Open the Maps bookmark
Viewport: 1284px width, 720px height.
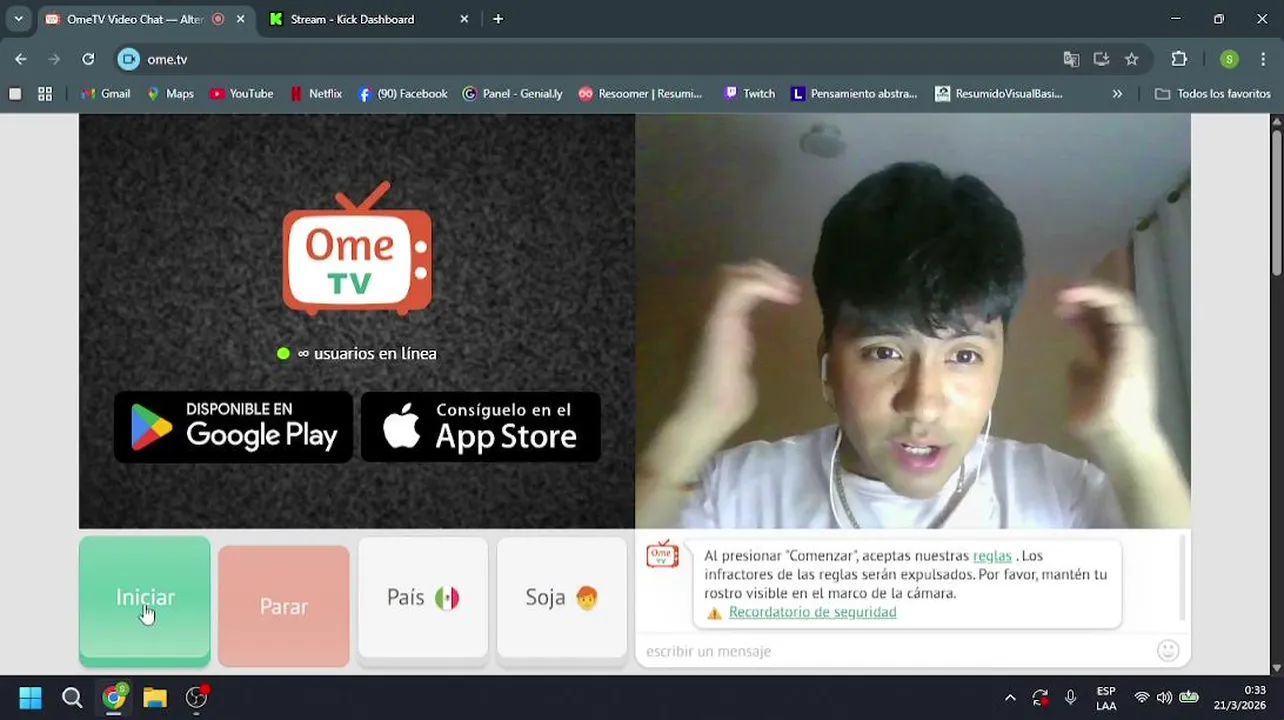[x=170, y=94]
